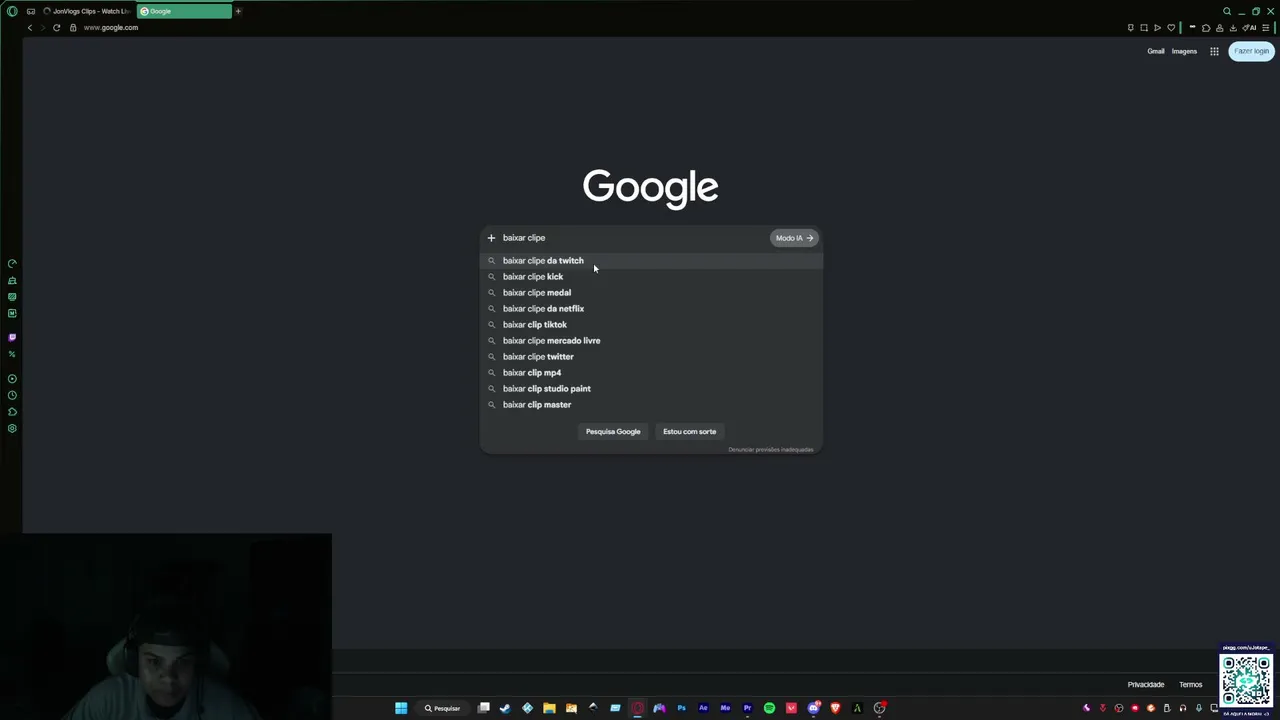The width and height of the screenshot is (1280, 720).
Task: Click the taskbar Pesquisar search box
Action: (442, 708)
